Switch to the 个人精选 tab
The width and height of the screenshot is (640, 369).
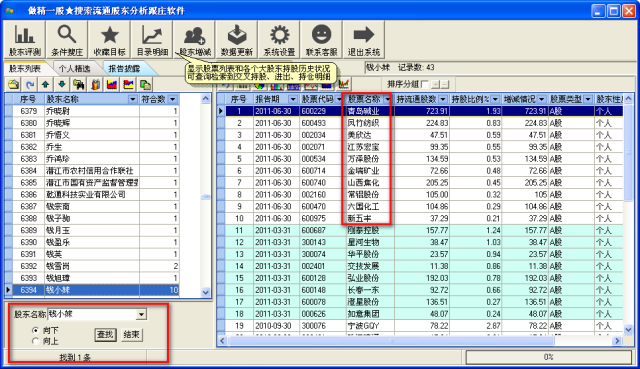[x=74, y=69]
